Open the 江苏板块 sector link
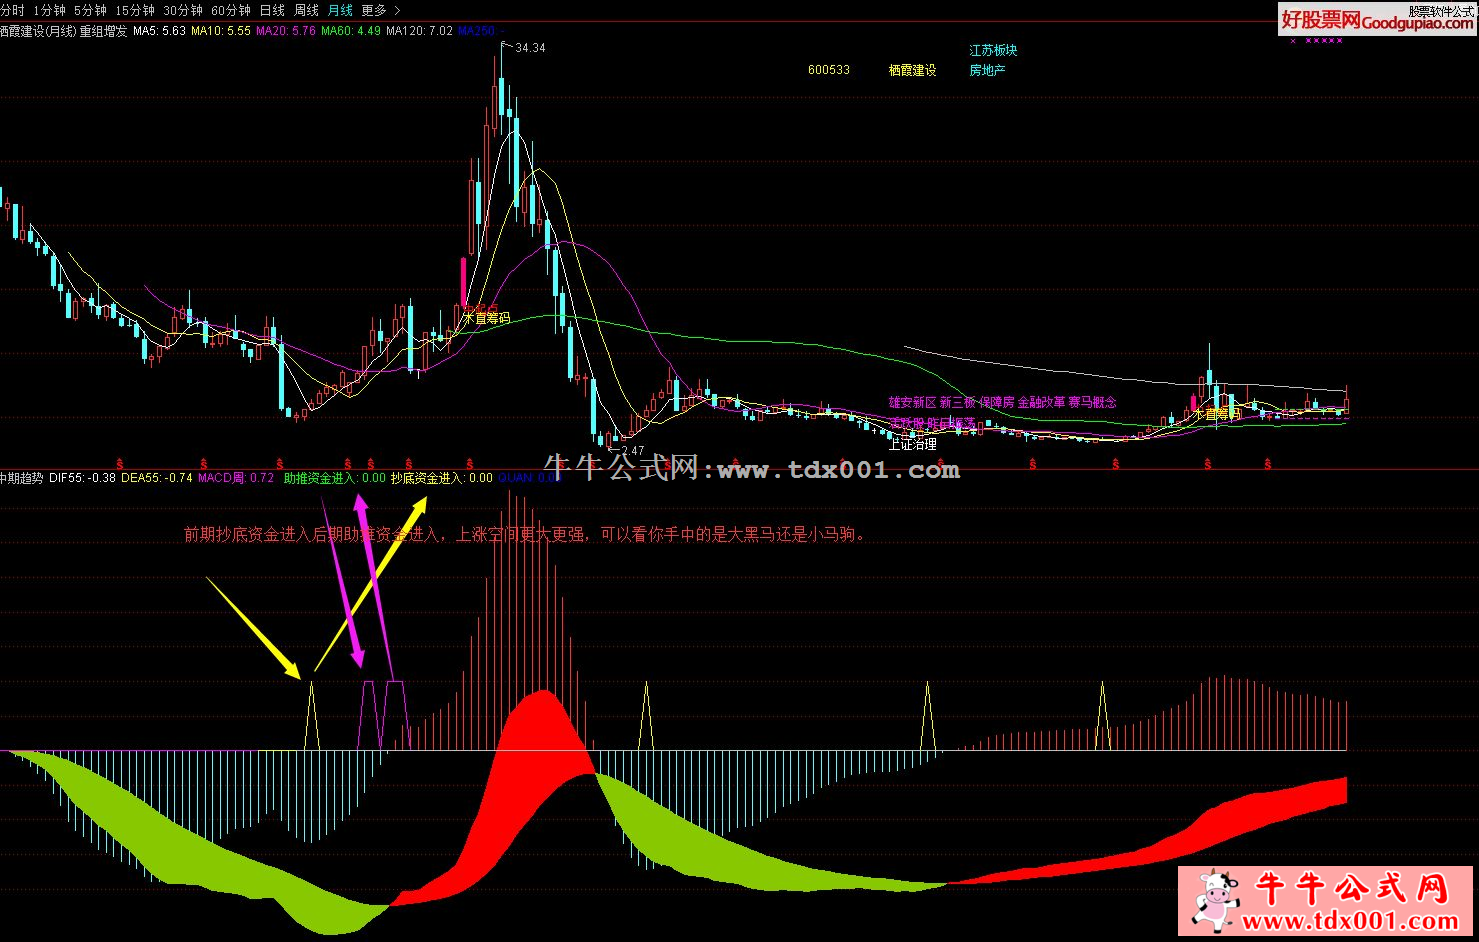1479x942 pixels. 993,50
